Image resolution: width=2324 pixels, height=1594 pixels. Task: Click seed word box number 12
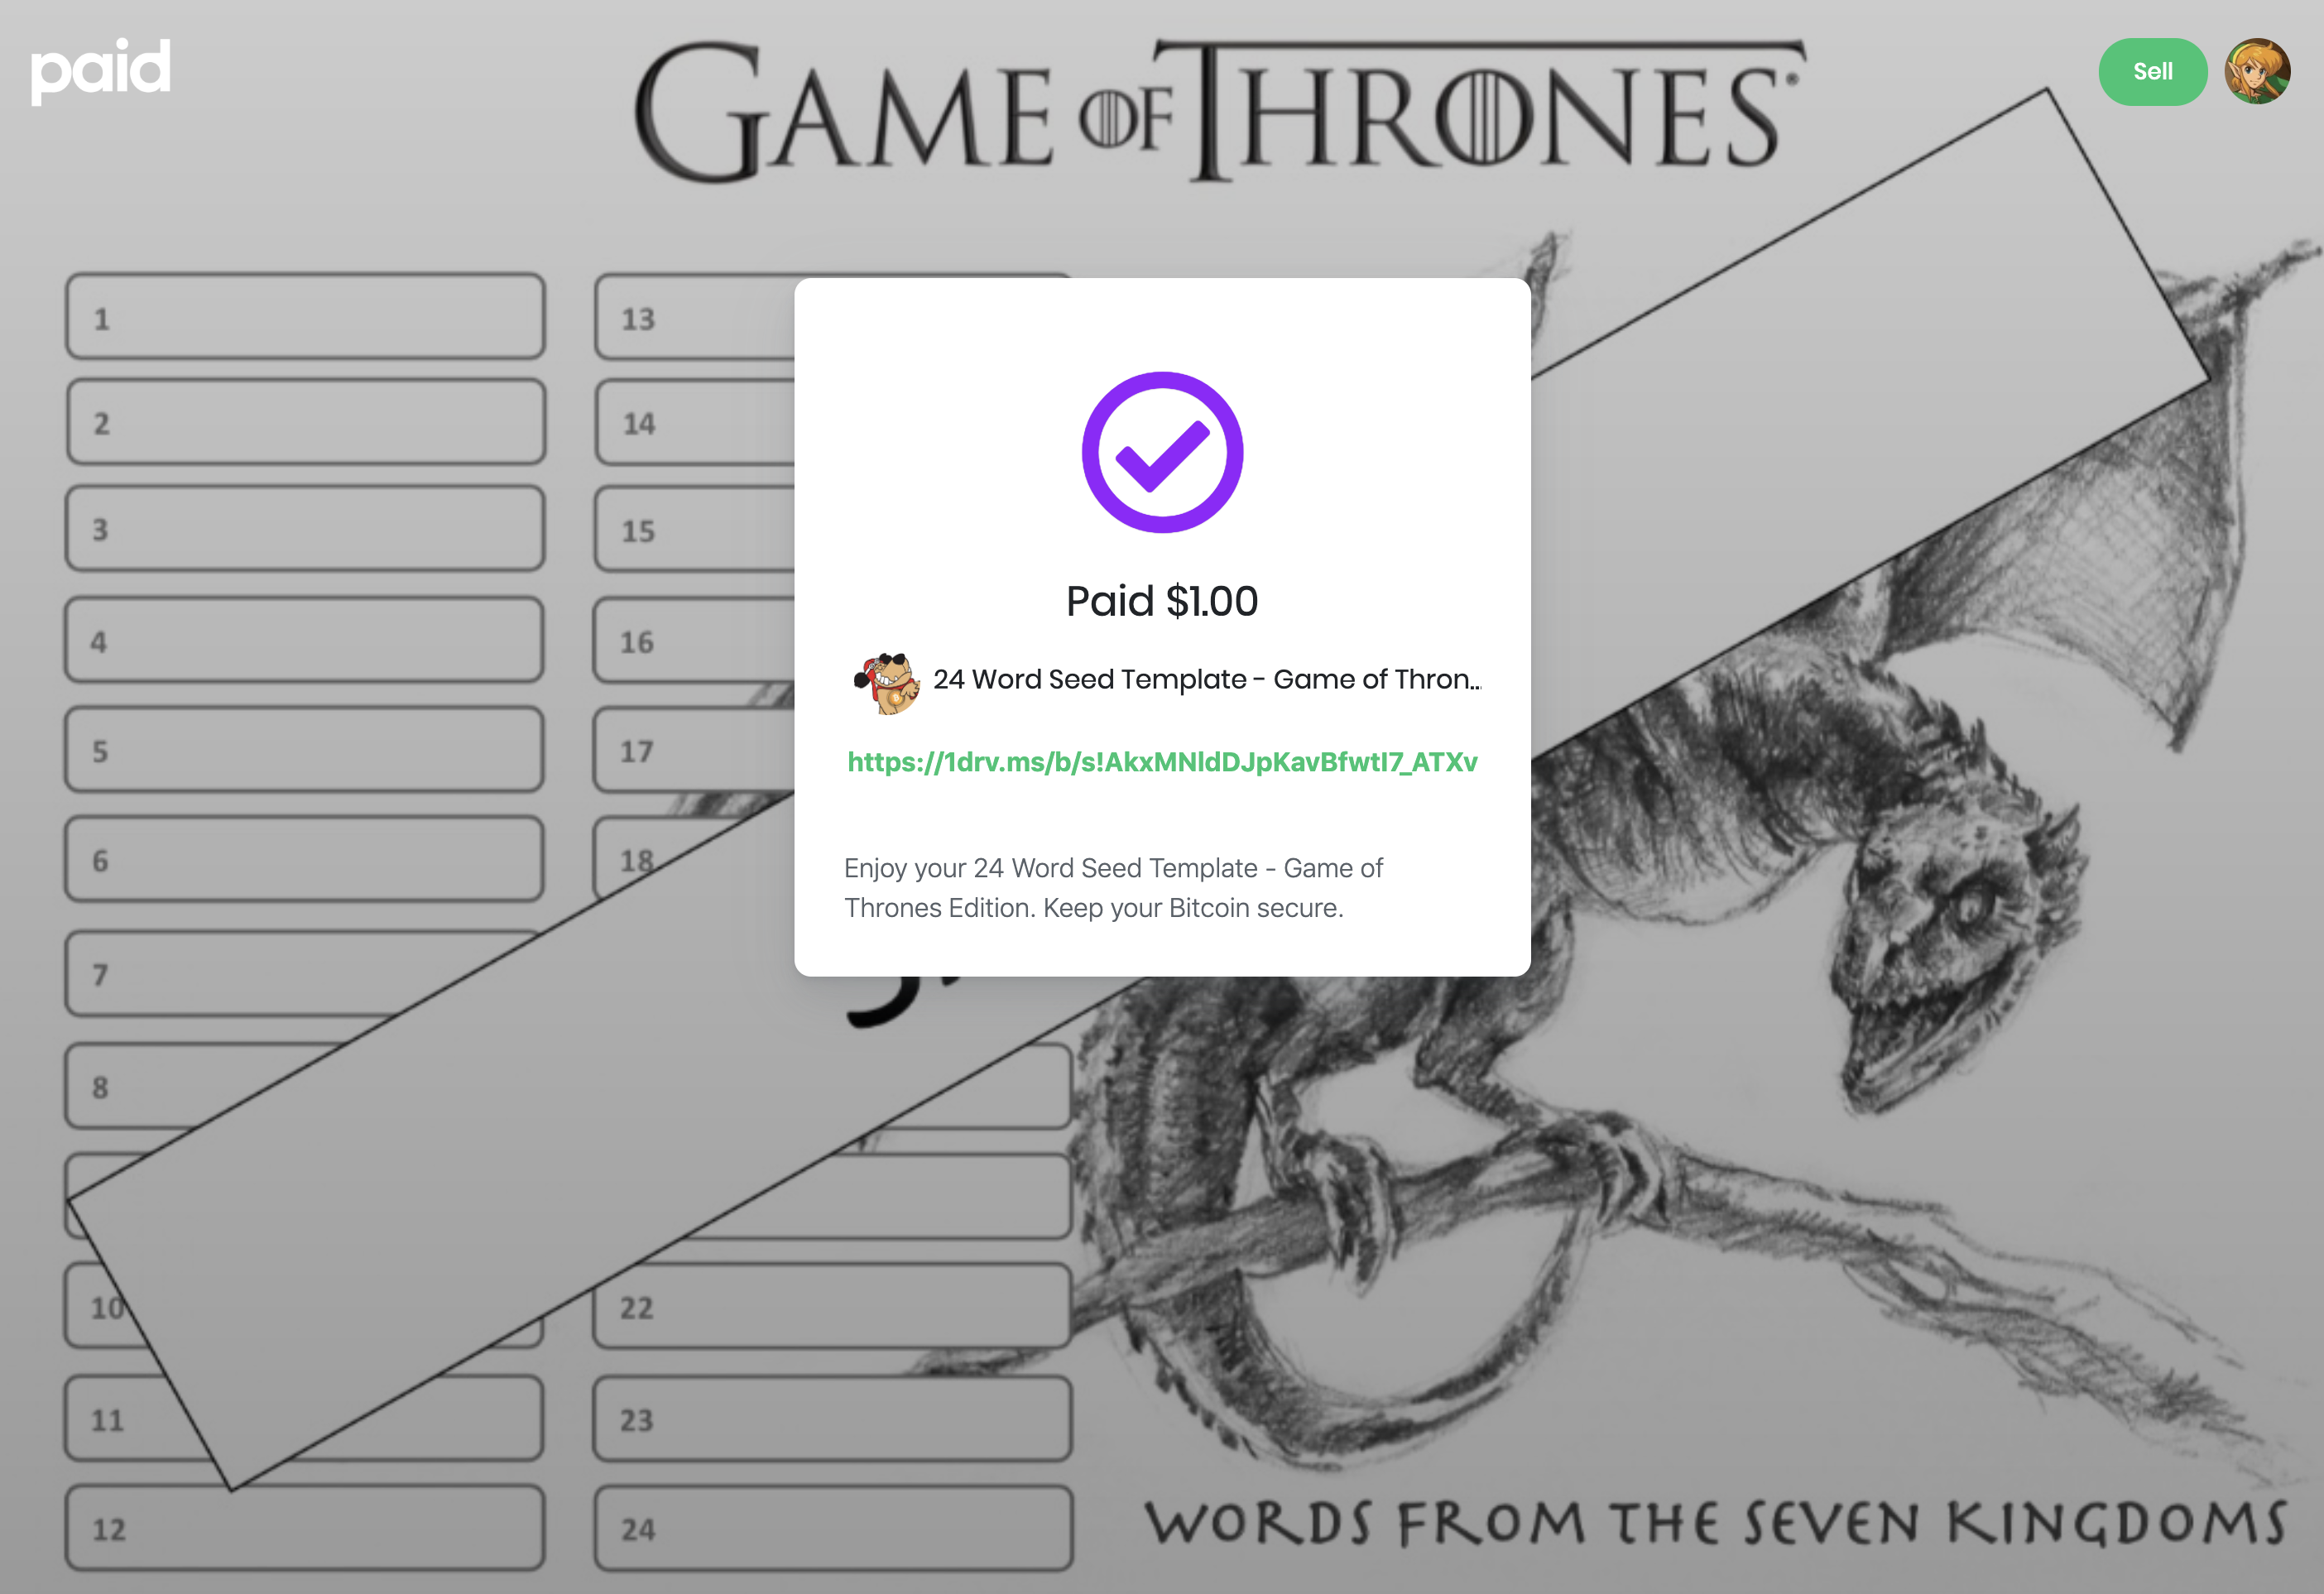[x=305, y=1527]
